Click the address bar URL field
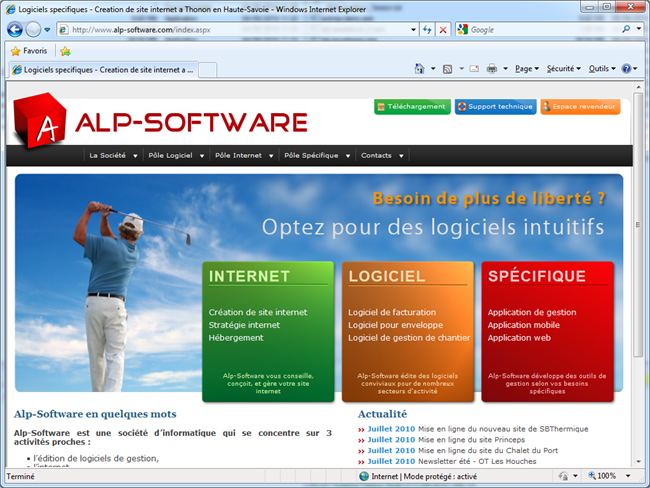 tap(240, 30)
